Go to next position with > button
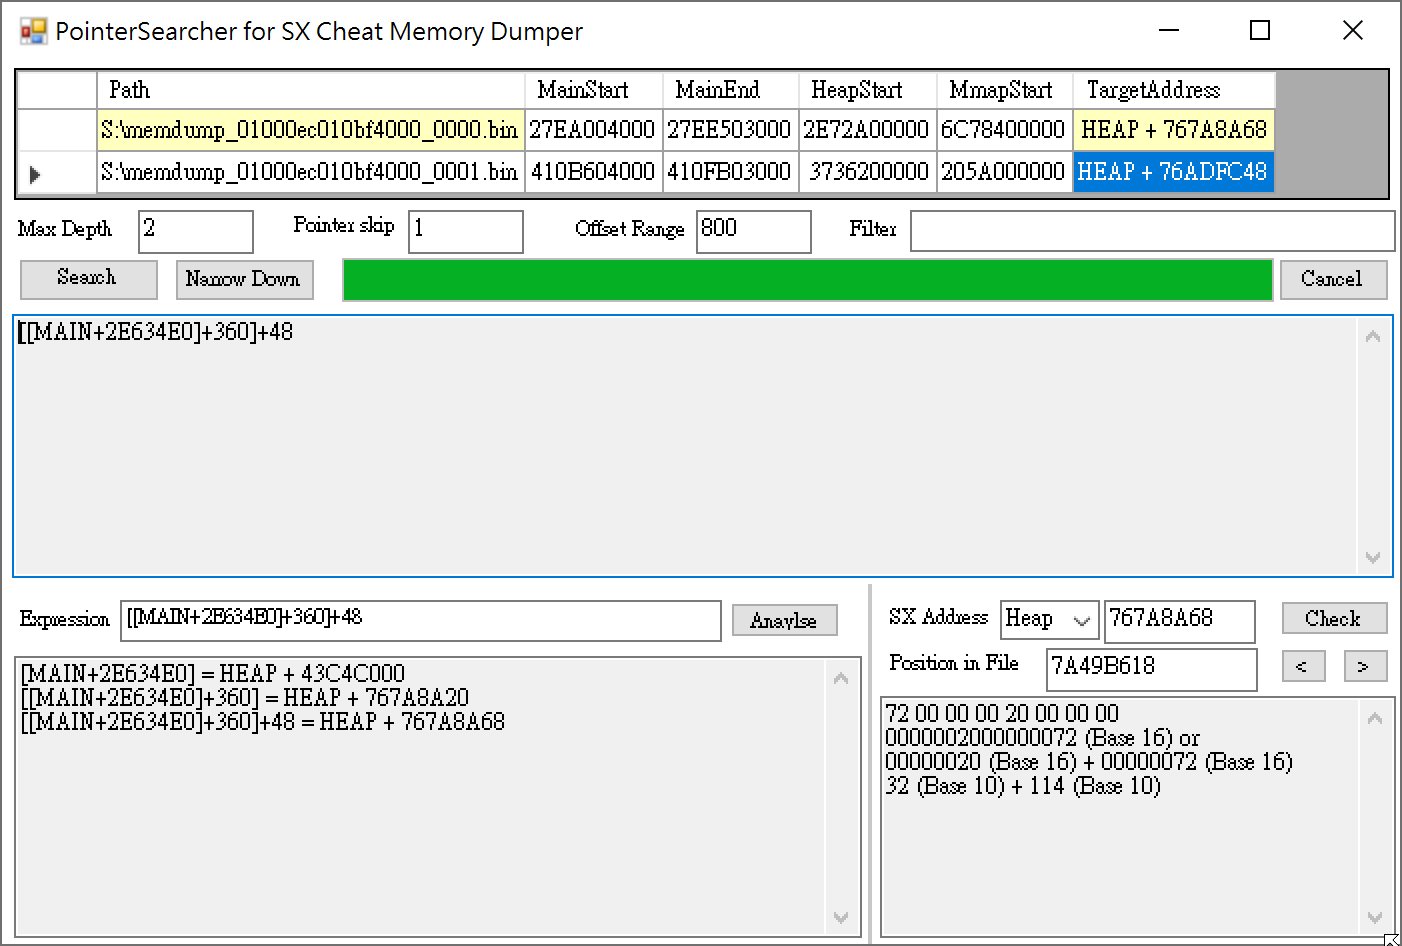The width and height of the screenshot is (1402, 946). click(x=1365, y=666)
